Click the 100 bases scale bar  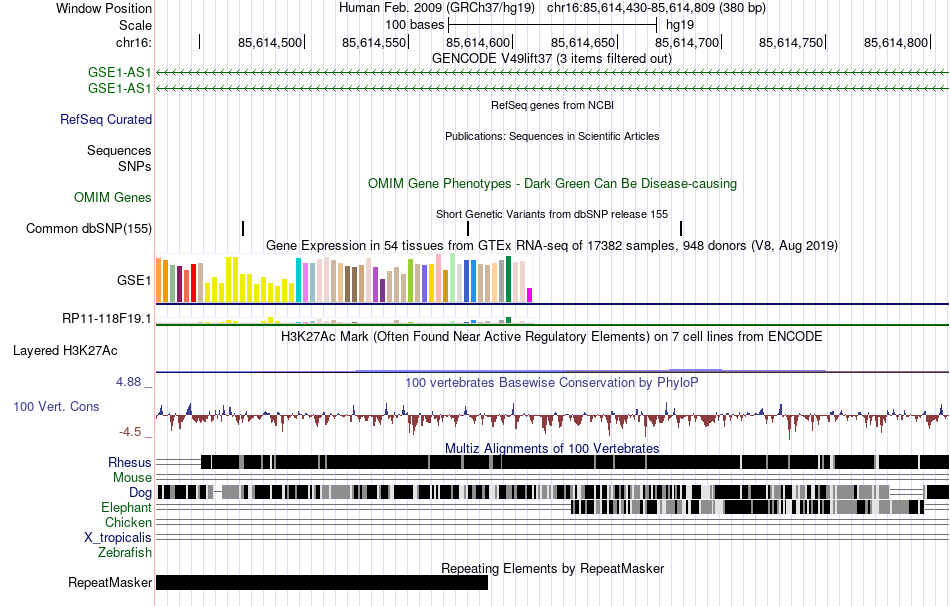[x=553, y=25]
